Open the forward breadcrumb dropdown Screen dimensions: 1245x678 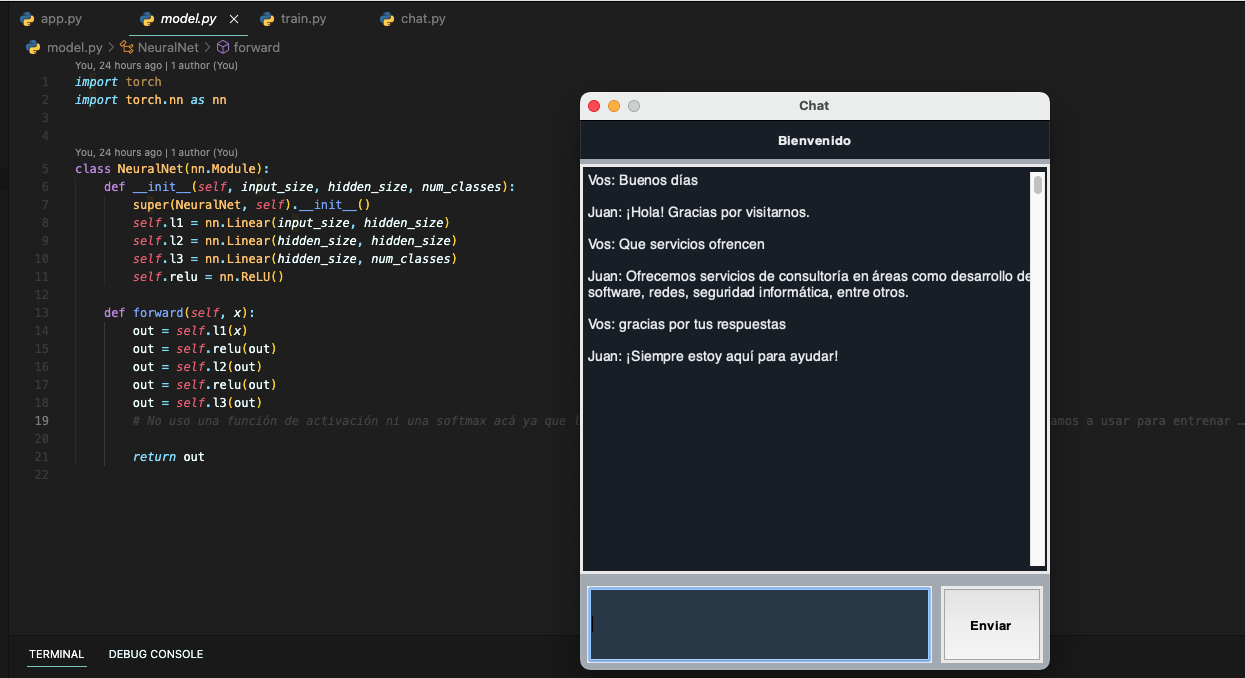(x=257, y=47)
